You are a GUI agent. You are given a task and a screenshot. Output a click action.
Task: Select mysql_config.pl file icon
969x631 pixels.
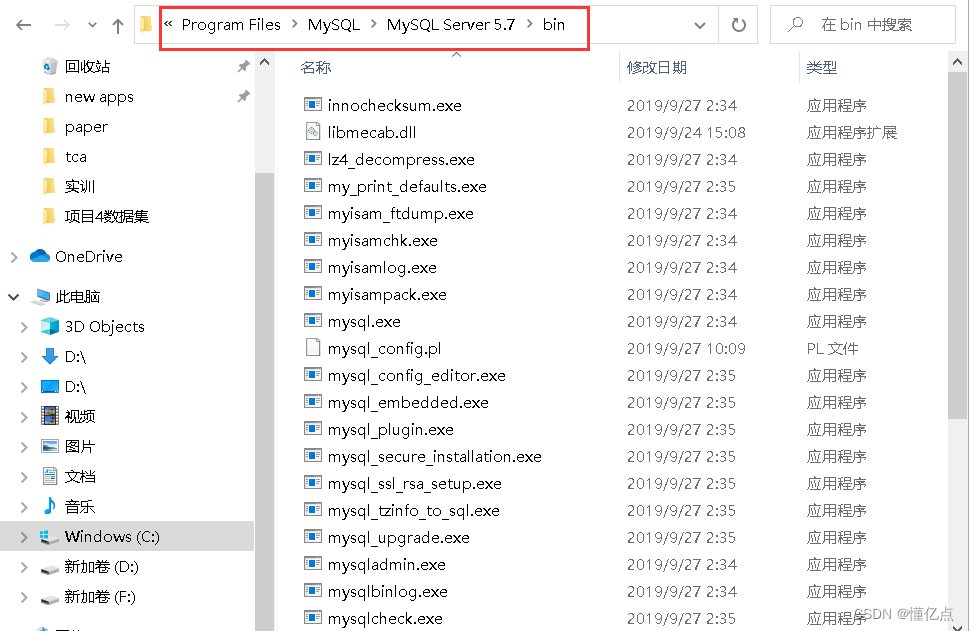[313, 347]
